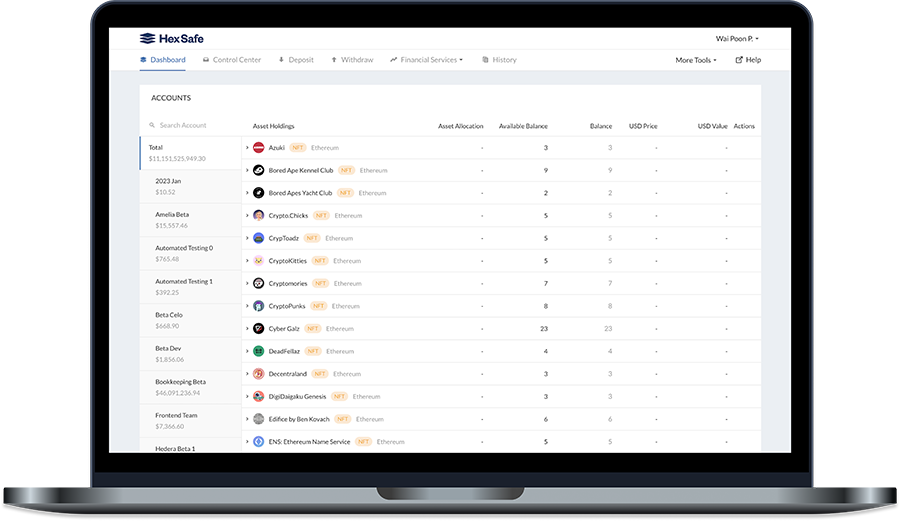Click the DeadFellaz asset icon
900x521 pixels.
point(259,351)
